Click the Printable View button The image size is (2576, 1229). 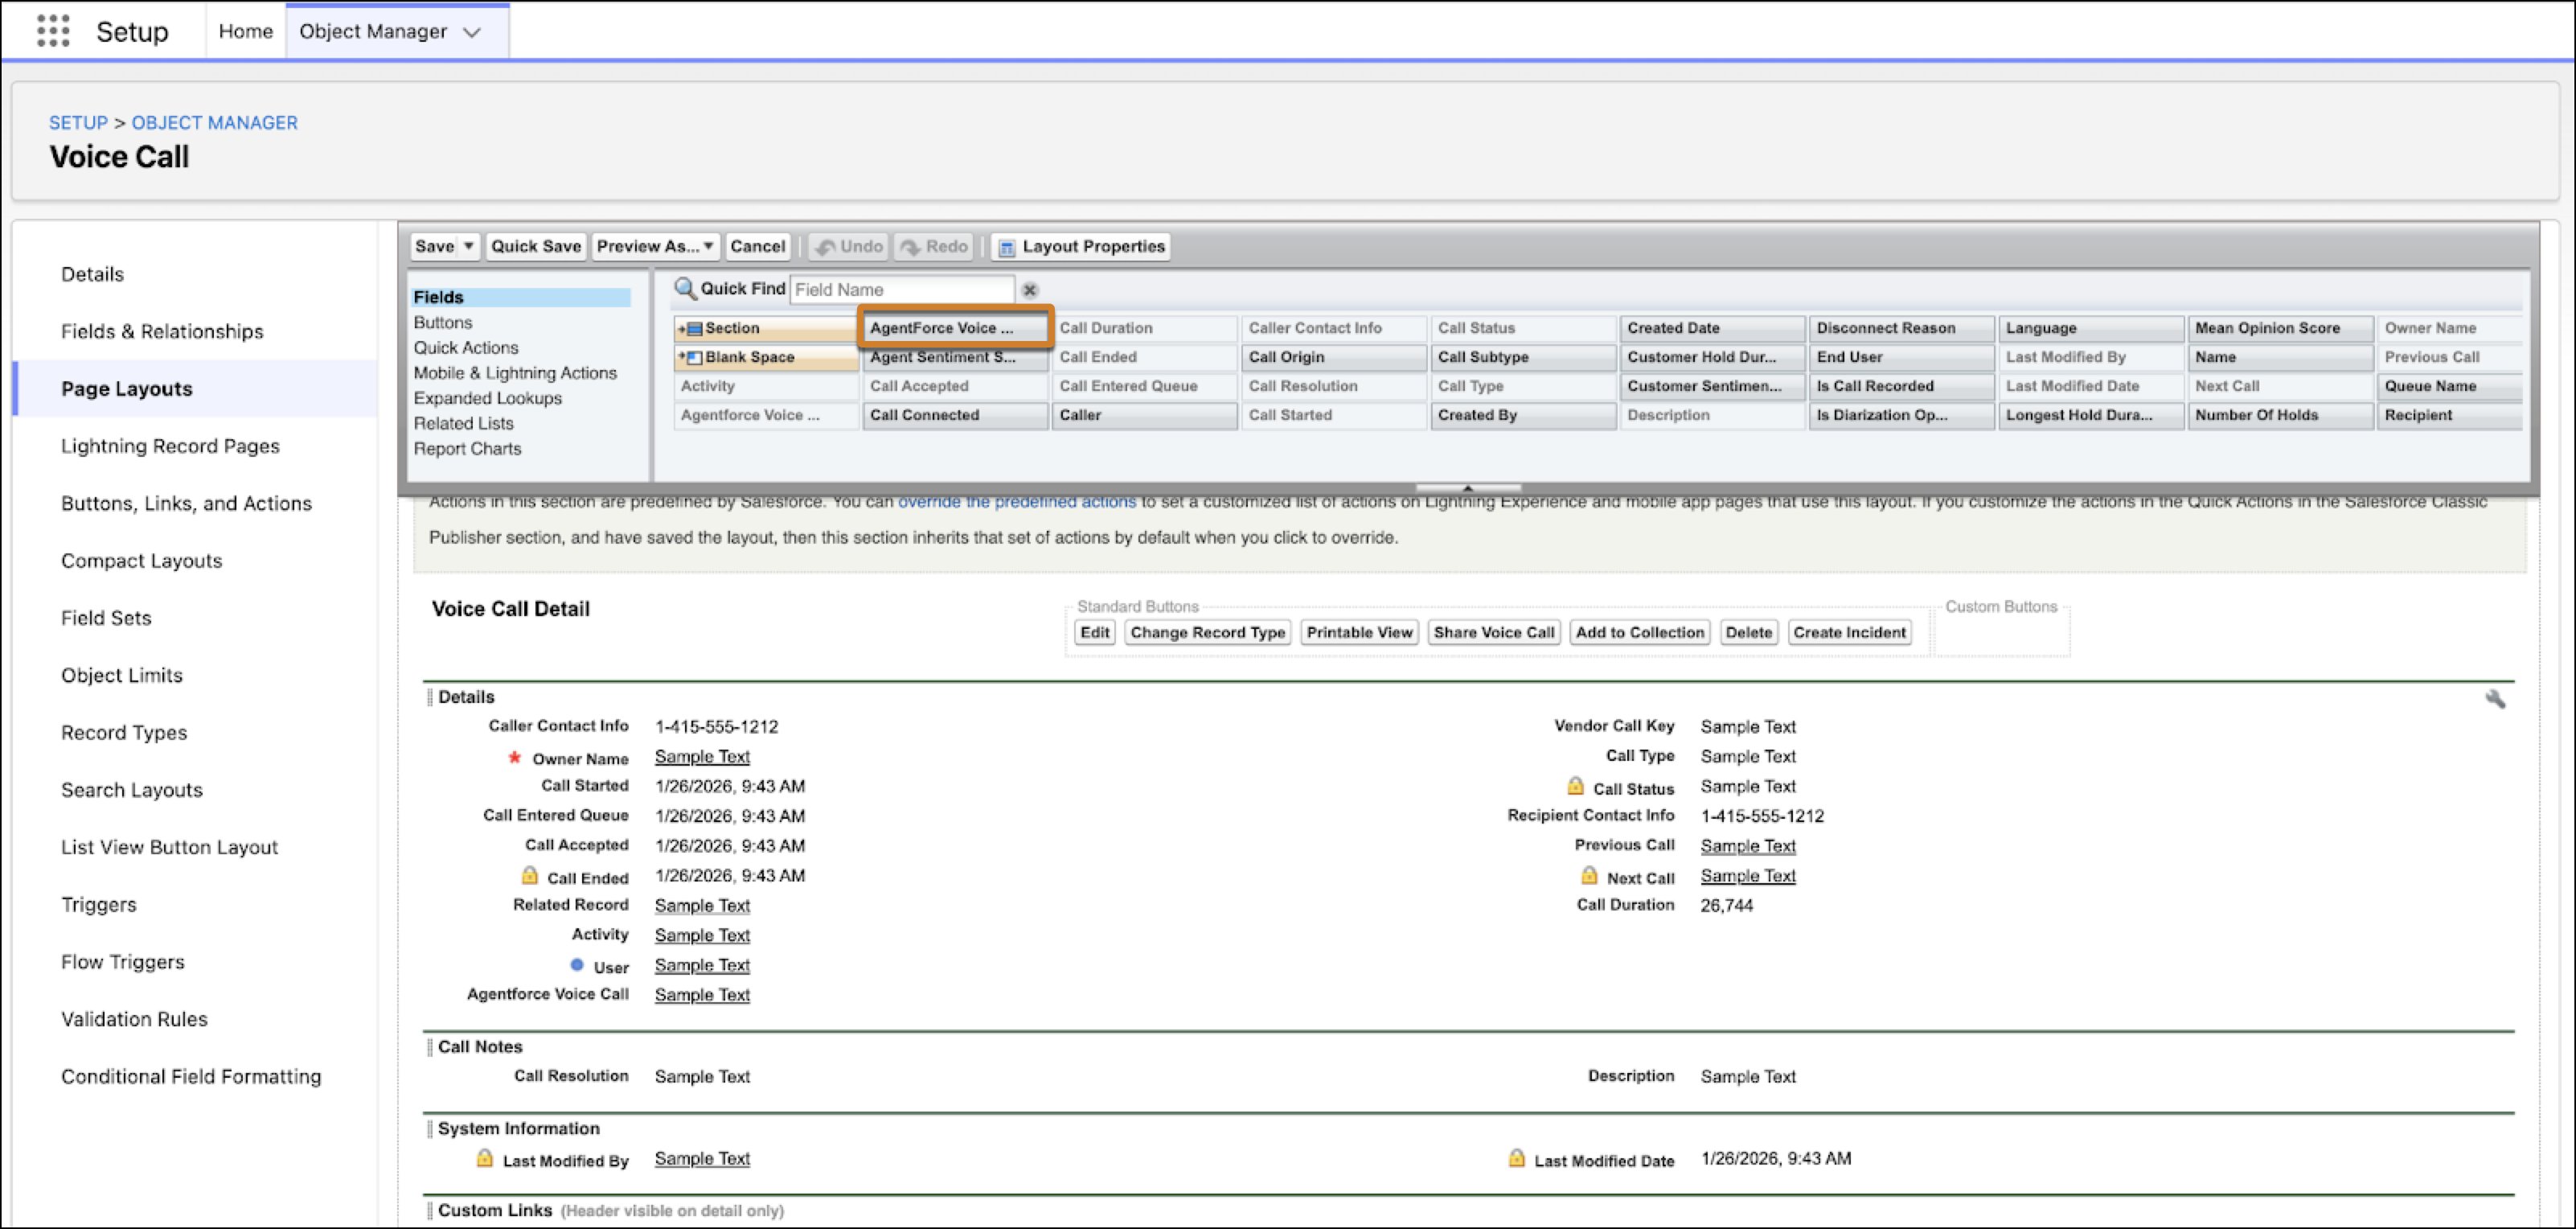[x=1359, y=632]
